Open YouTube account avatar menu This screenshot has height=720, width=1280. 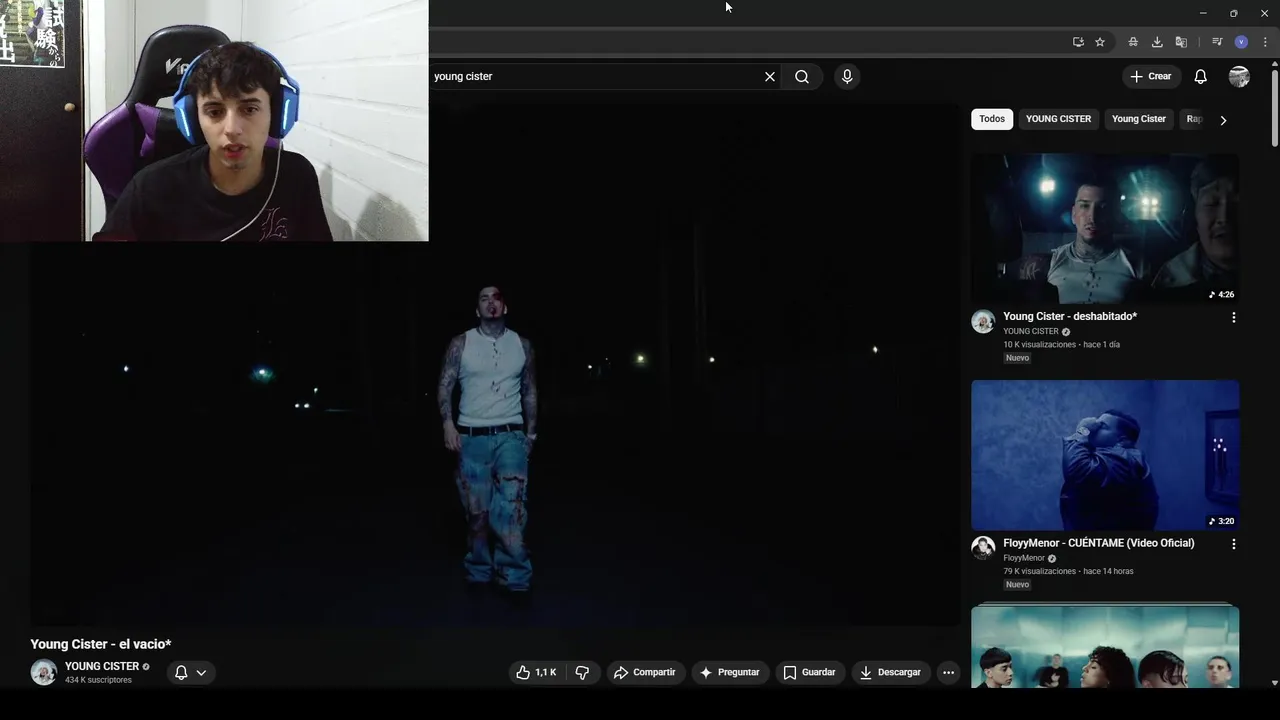[x=1239, y=76]
